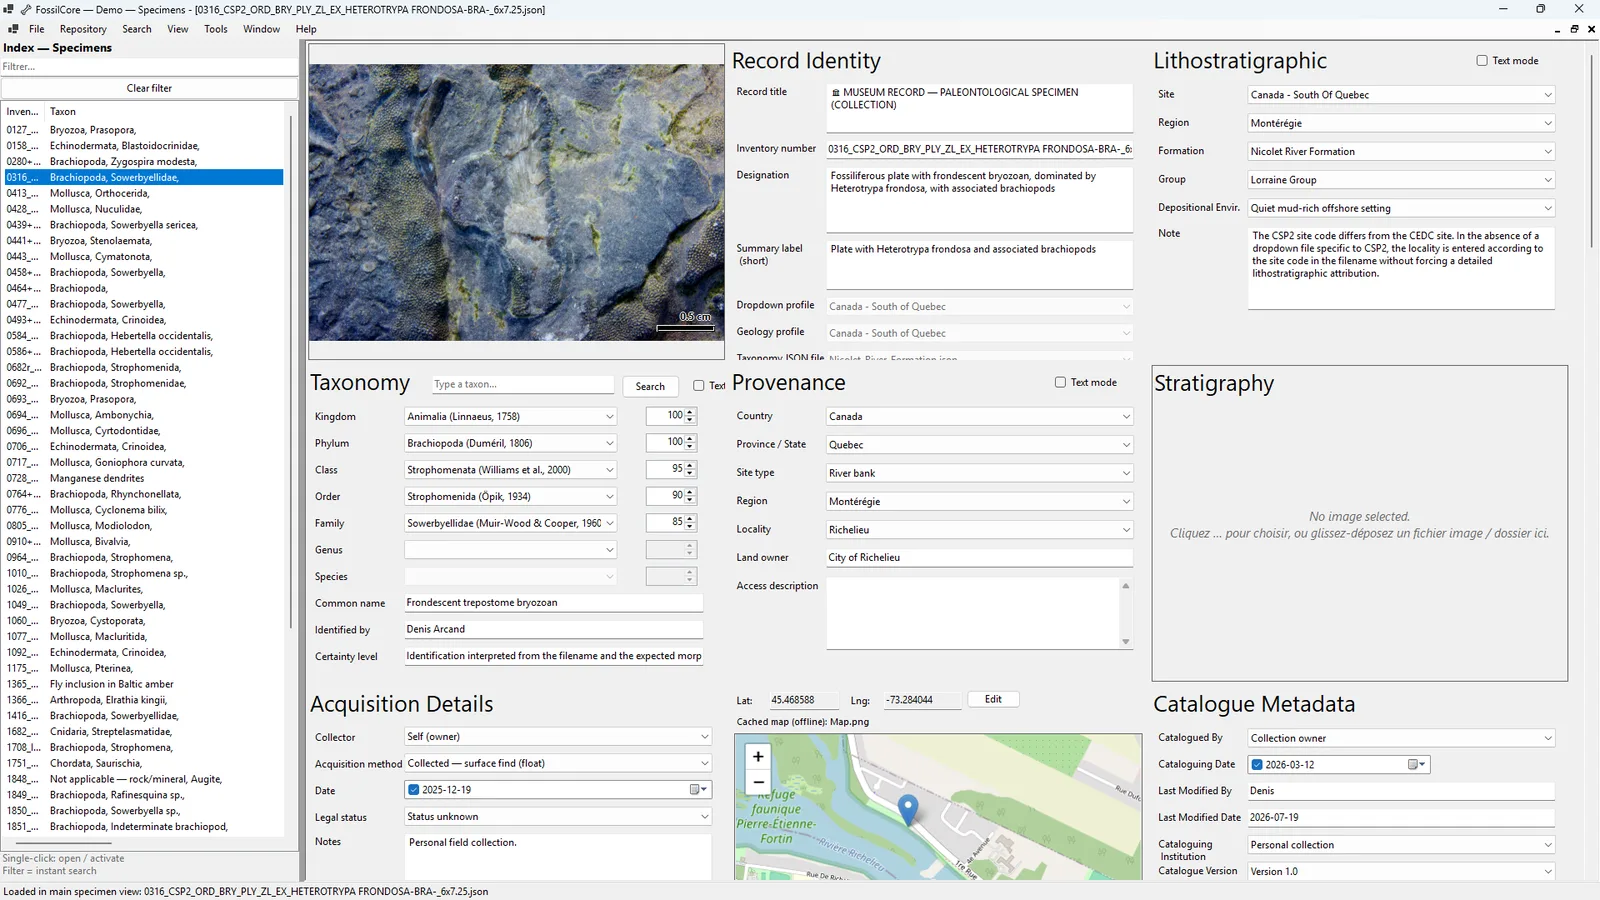Image resolution: width=1600 pixels, height=900 pixels.
Task: Open the Tools menu
Action: pos(216,29)
